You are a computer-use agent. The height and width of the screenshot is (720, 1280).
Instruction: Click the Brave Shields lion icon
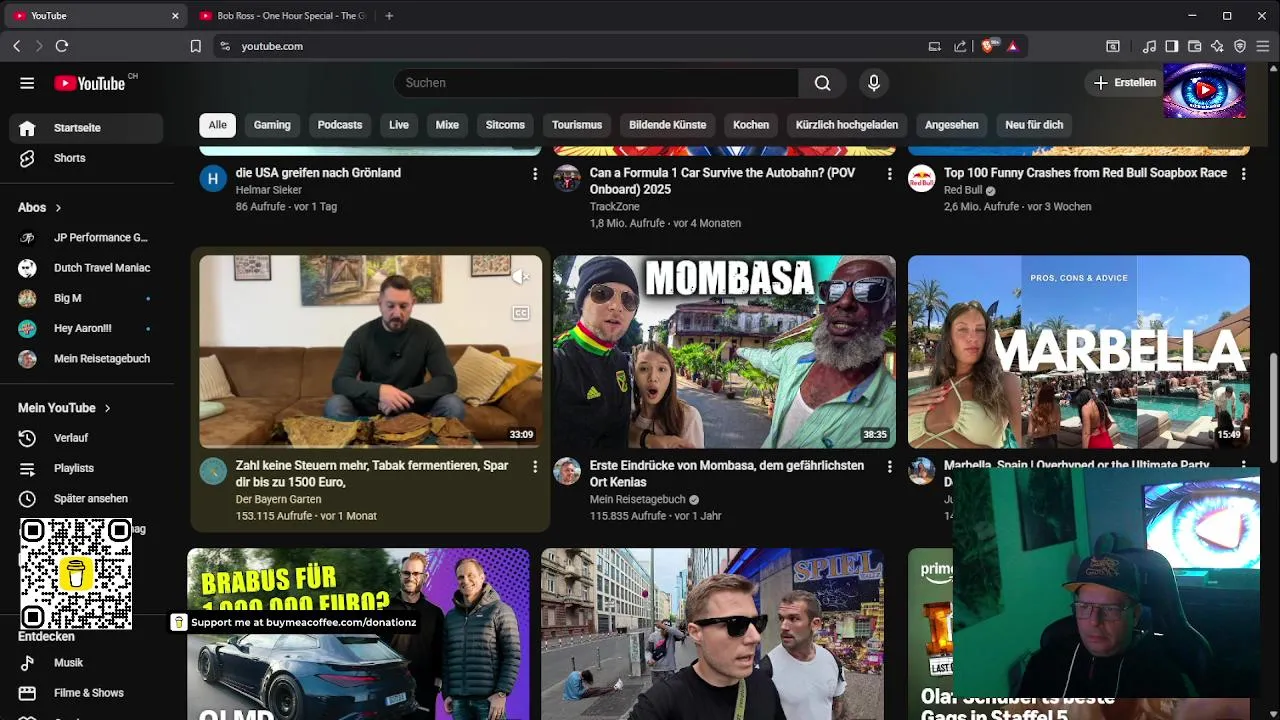(989, 46)
